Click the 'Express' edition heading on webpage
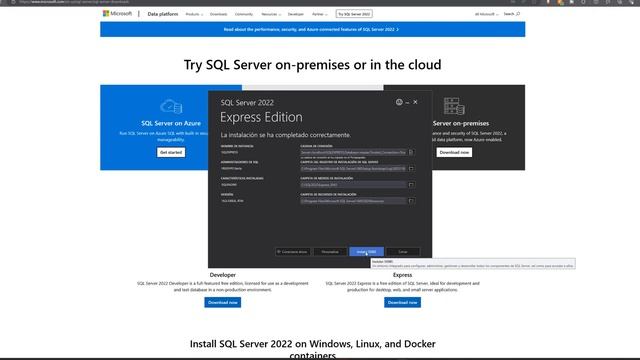Viewport: 640px width, 360px height. pyautogui.click(x=402, y=275)
